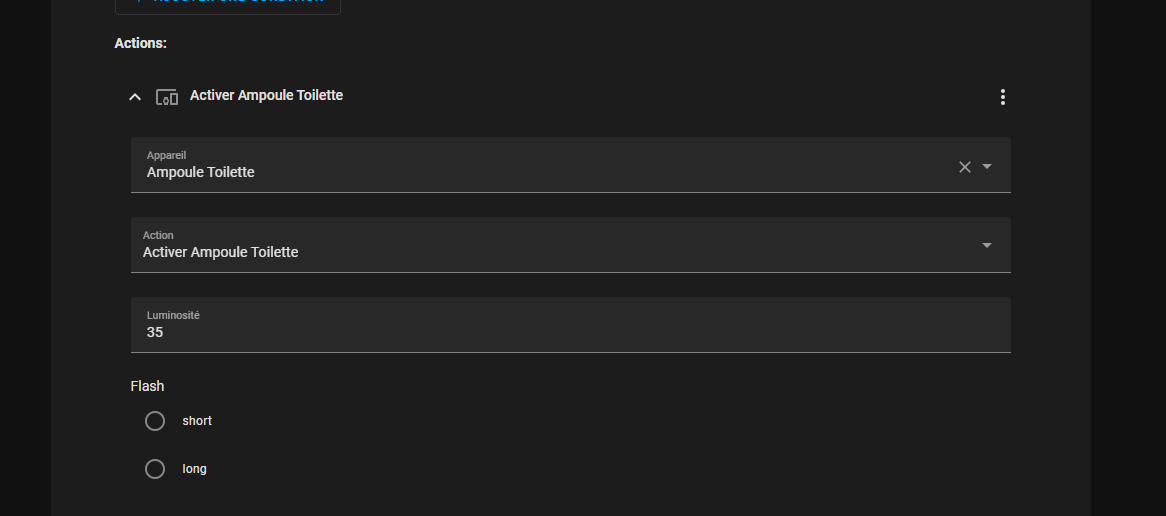Click the Activer Ampoule Toilette value in Action field
Screen dimensions: 1166x516
tap(221, 252)
